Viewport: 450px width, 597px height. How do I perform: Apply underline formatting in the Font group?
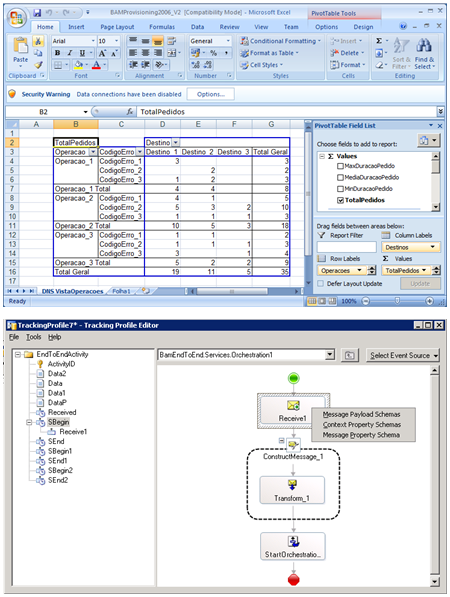tap(82, 53)
